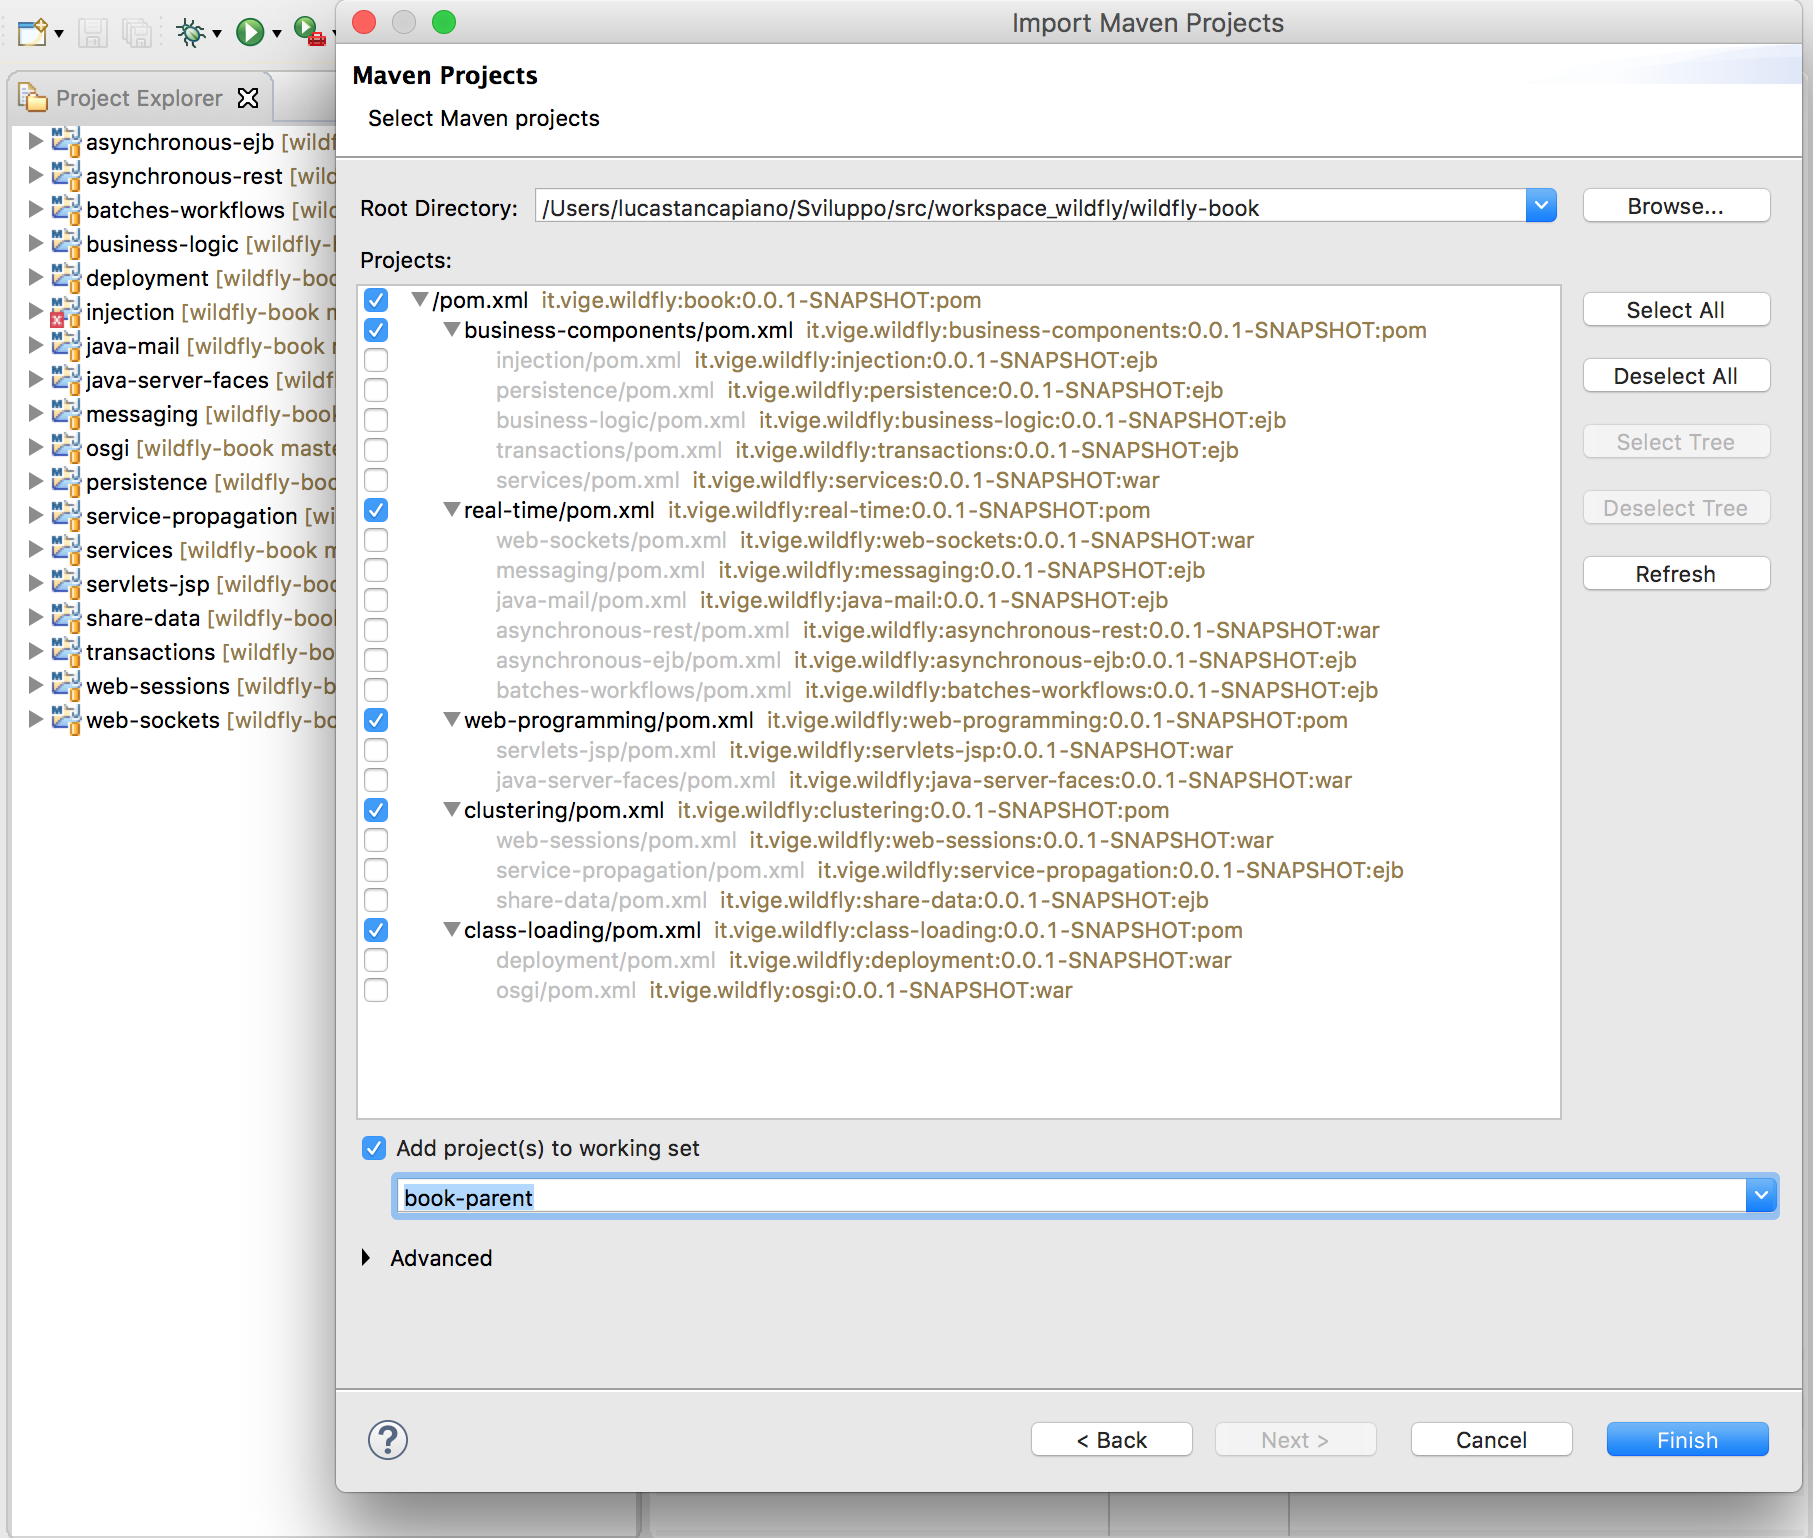The image size is (1813, 1538).
Task: Open the Root Directory dropdown arrow
Action: coord(1541,206)
